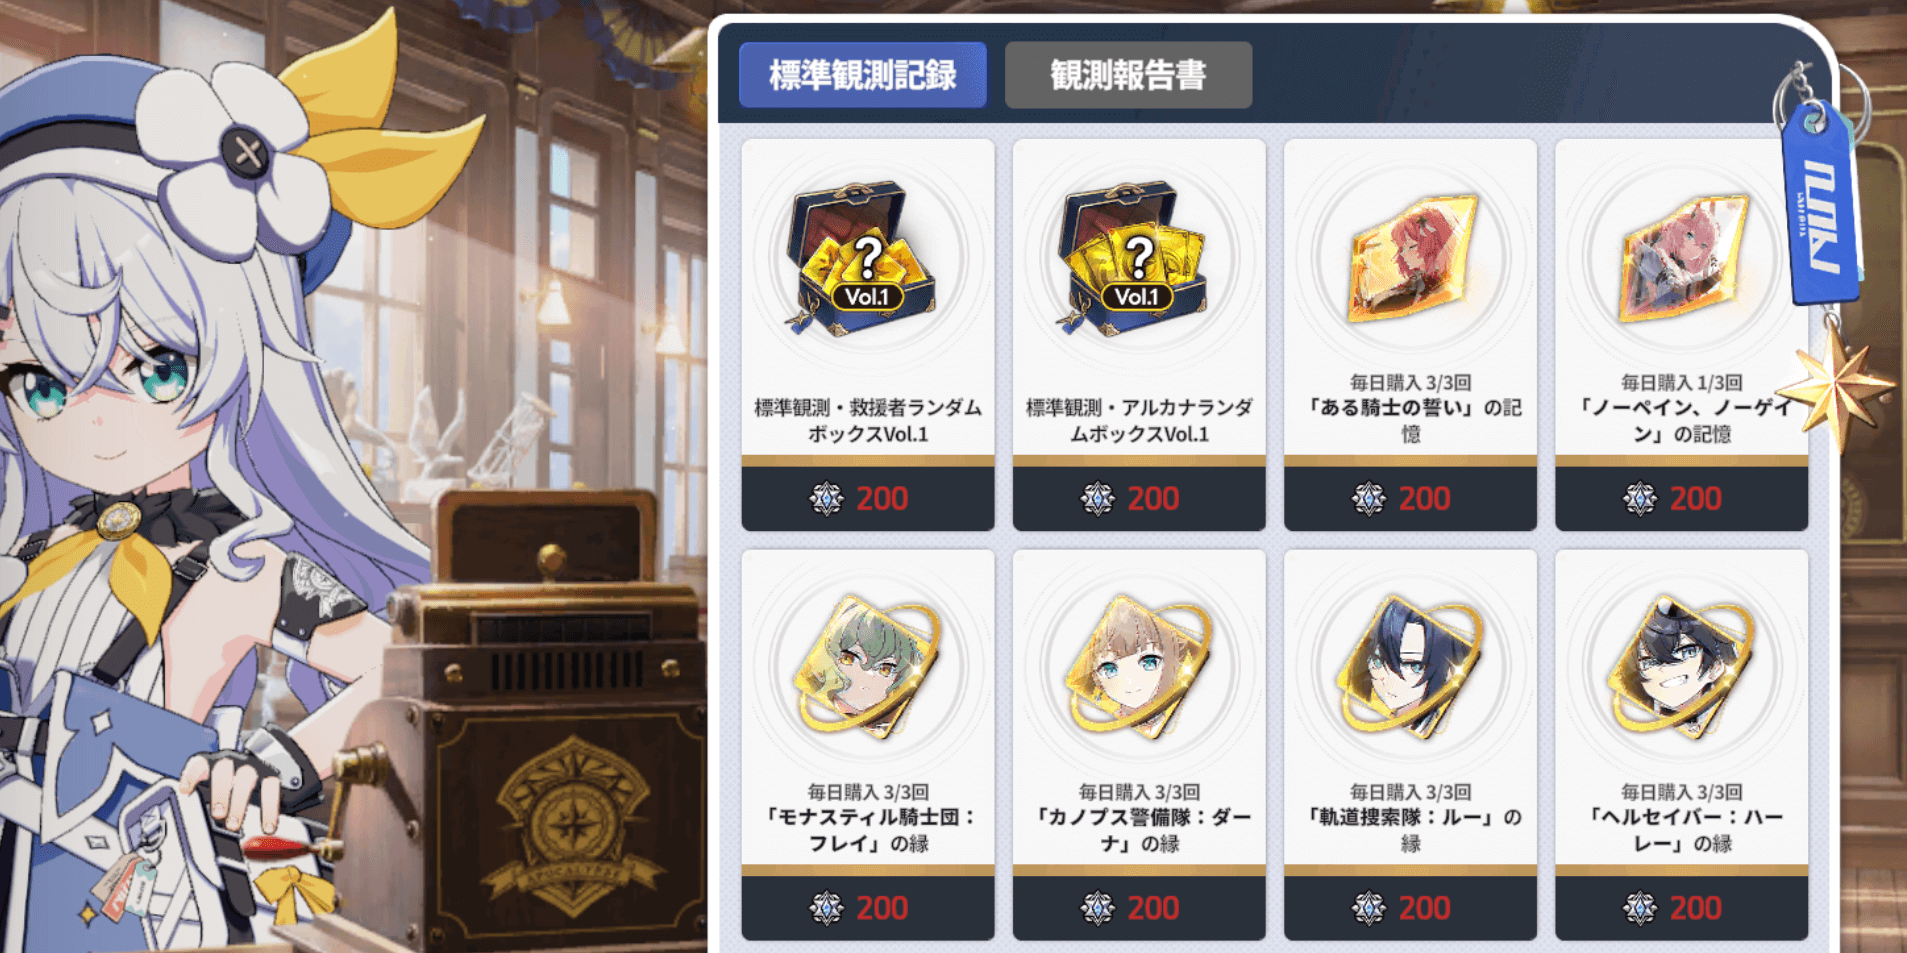Tap the 200 price under ハーレーの縁
Screen dimensions: 1907x953
(x=1682, y=908)
